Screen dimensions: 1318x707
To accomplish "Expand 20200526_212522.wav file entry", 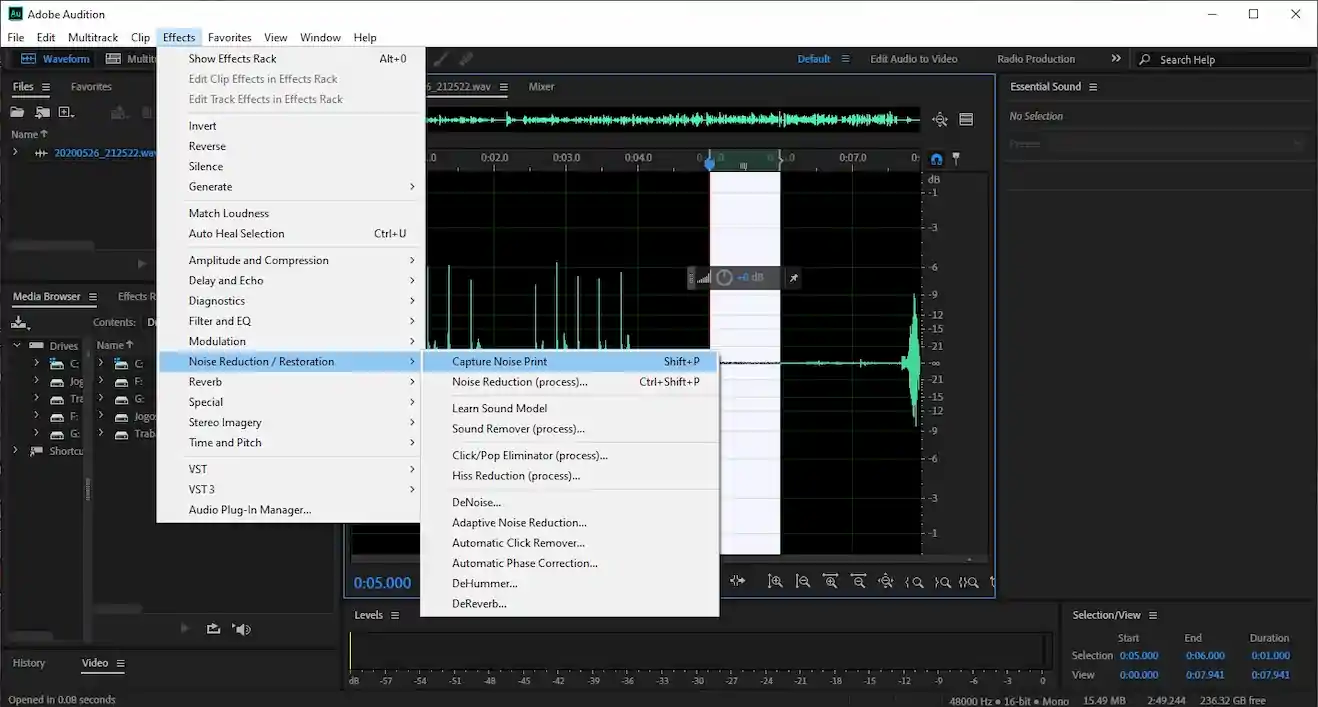I will 15,153.
